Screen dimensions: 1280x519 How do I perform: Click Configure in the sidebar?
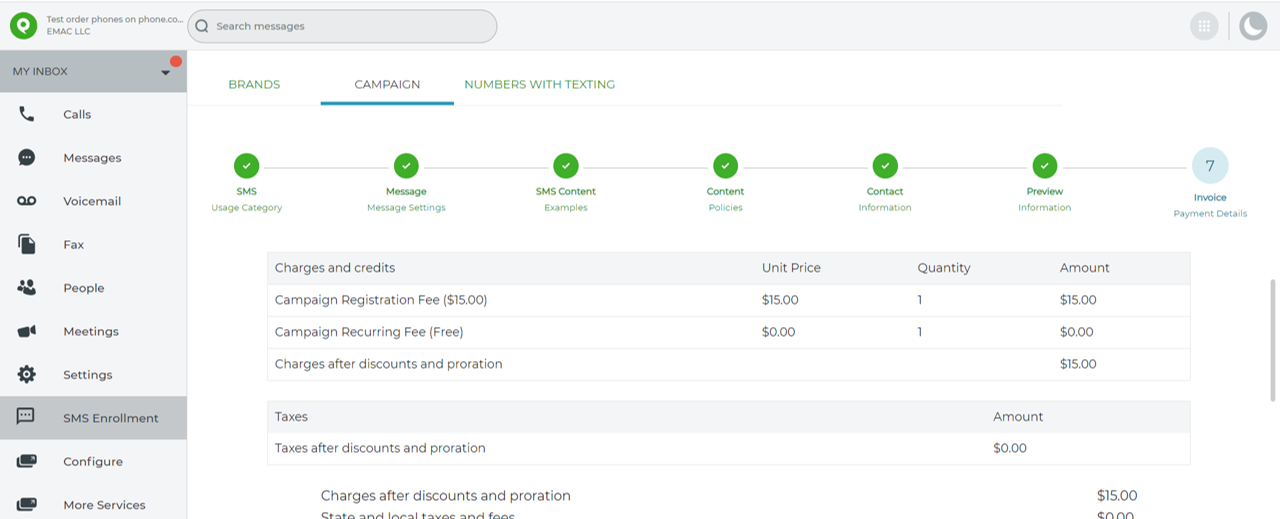93,462
